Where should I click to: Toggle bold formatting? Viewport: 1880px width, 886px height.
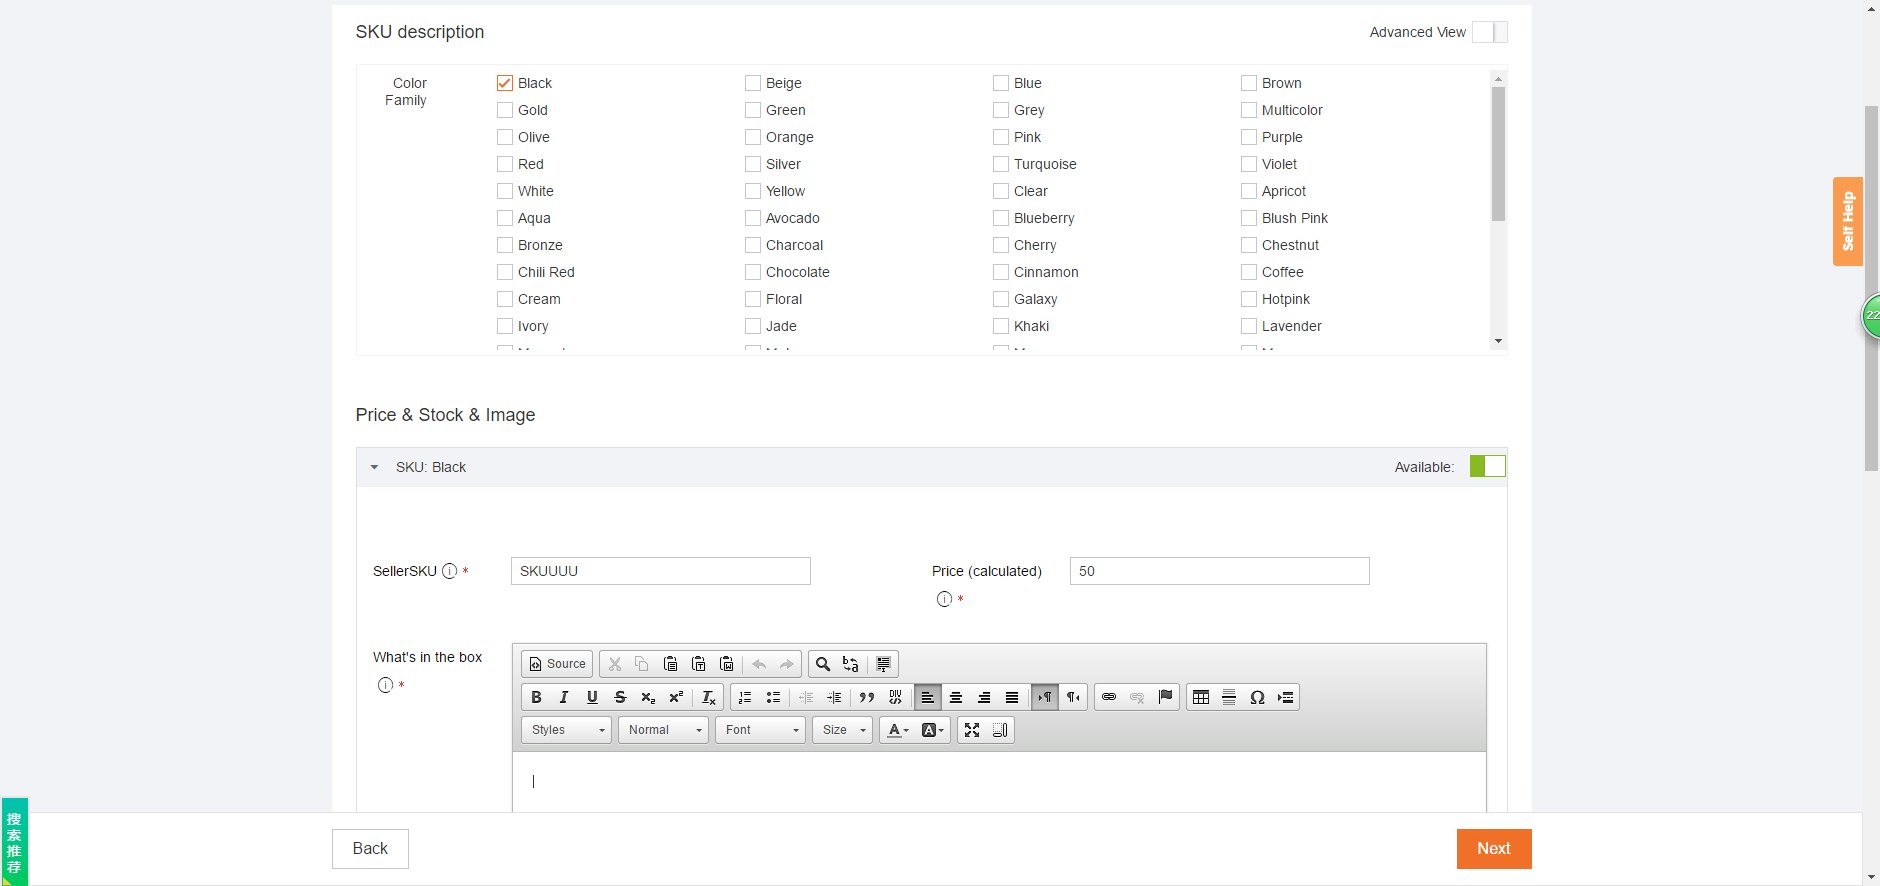pyautogui.click(x=536, y=697)
